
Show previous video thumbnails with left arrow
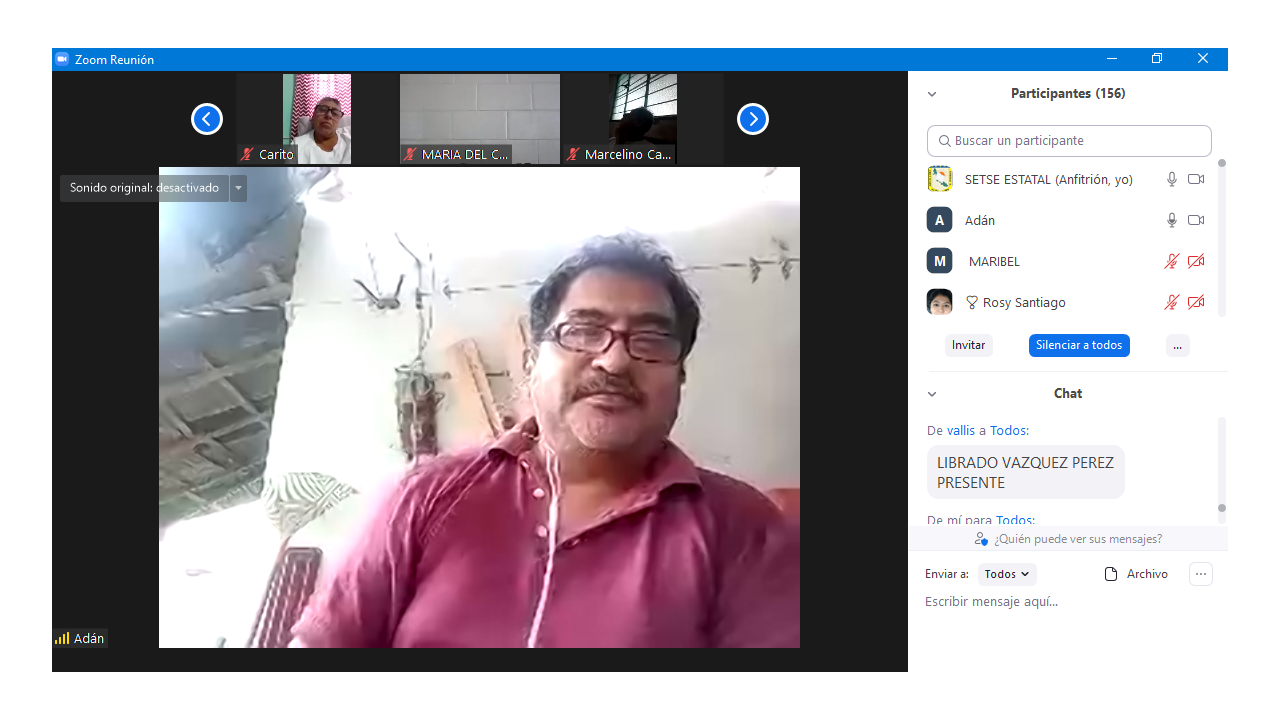pyautogui.click(x=207, y=119)
